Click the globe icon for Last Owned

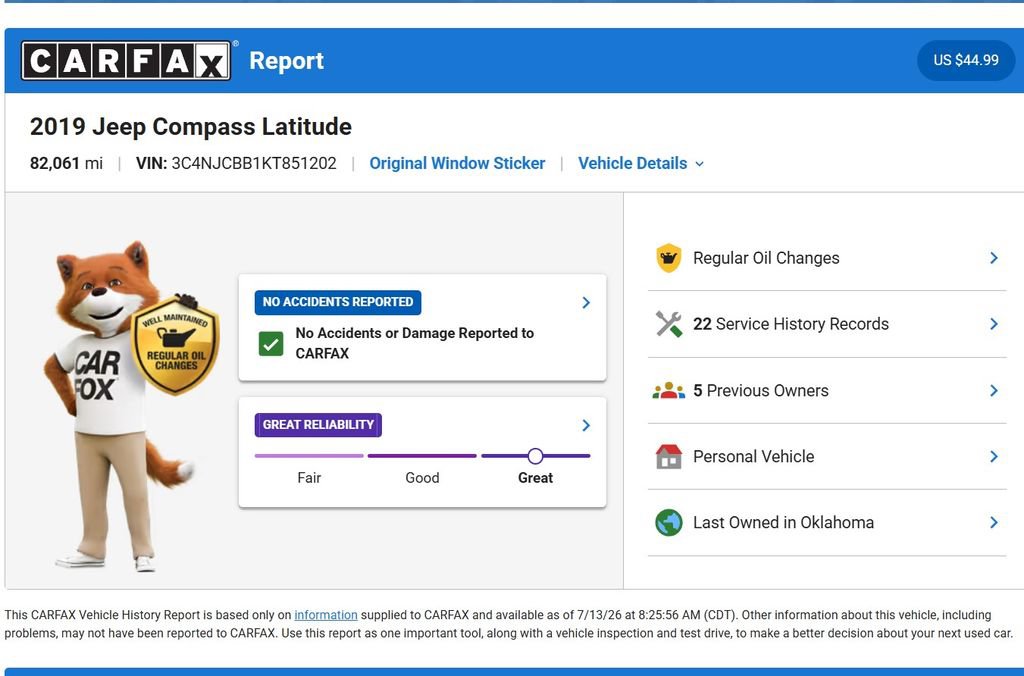[x=668, y=523]
